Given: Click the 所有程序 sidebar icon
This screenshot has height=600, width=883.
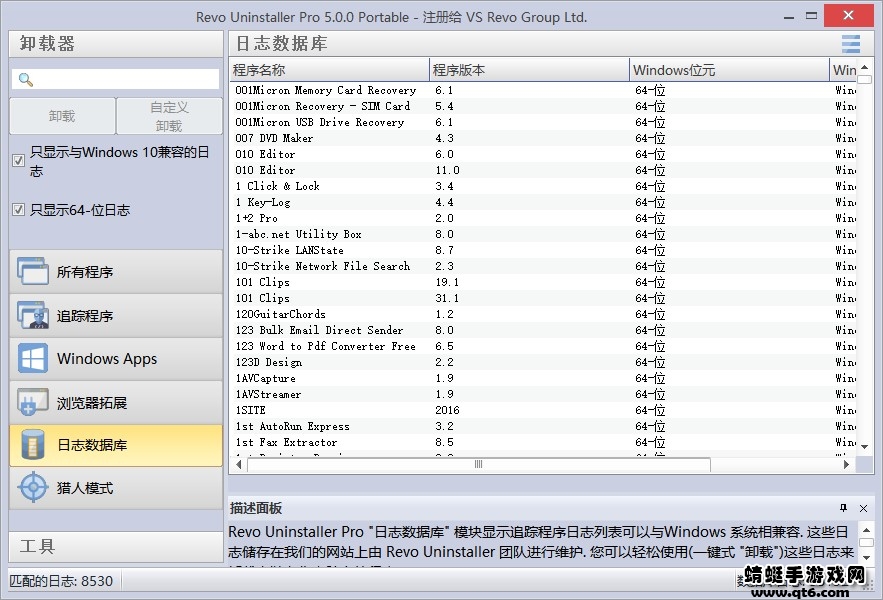Looking at the screenshot, I should click(33, 272).
